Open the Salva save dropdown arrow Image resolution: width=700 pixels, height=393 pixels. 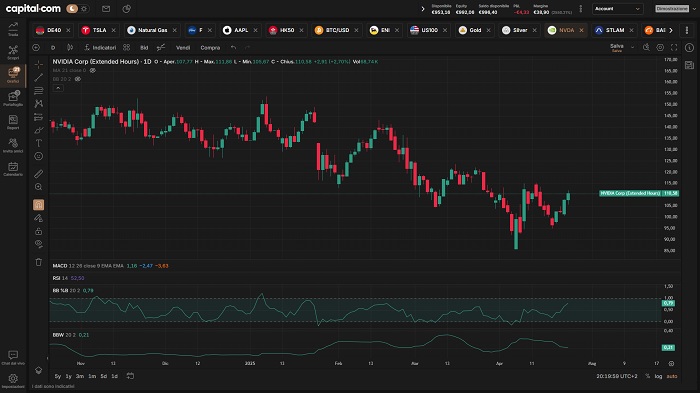pyautogui.click(x=633, y=47)
